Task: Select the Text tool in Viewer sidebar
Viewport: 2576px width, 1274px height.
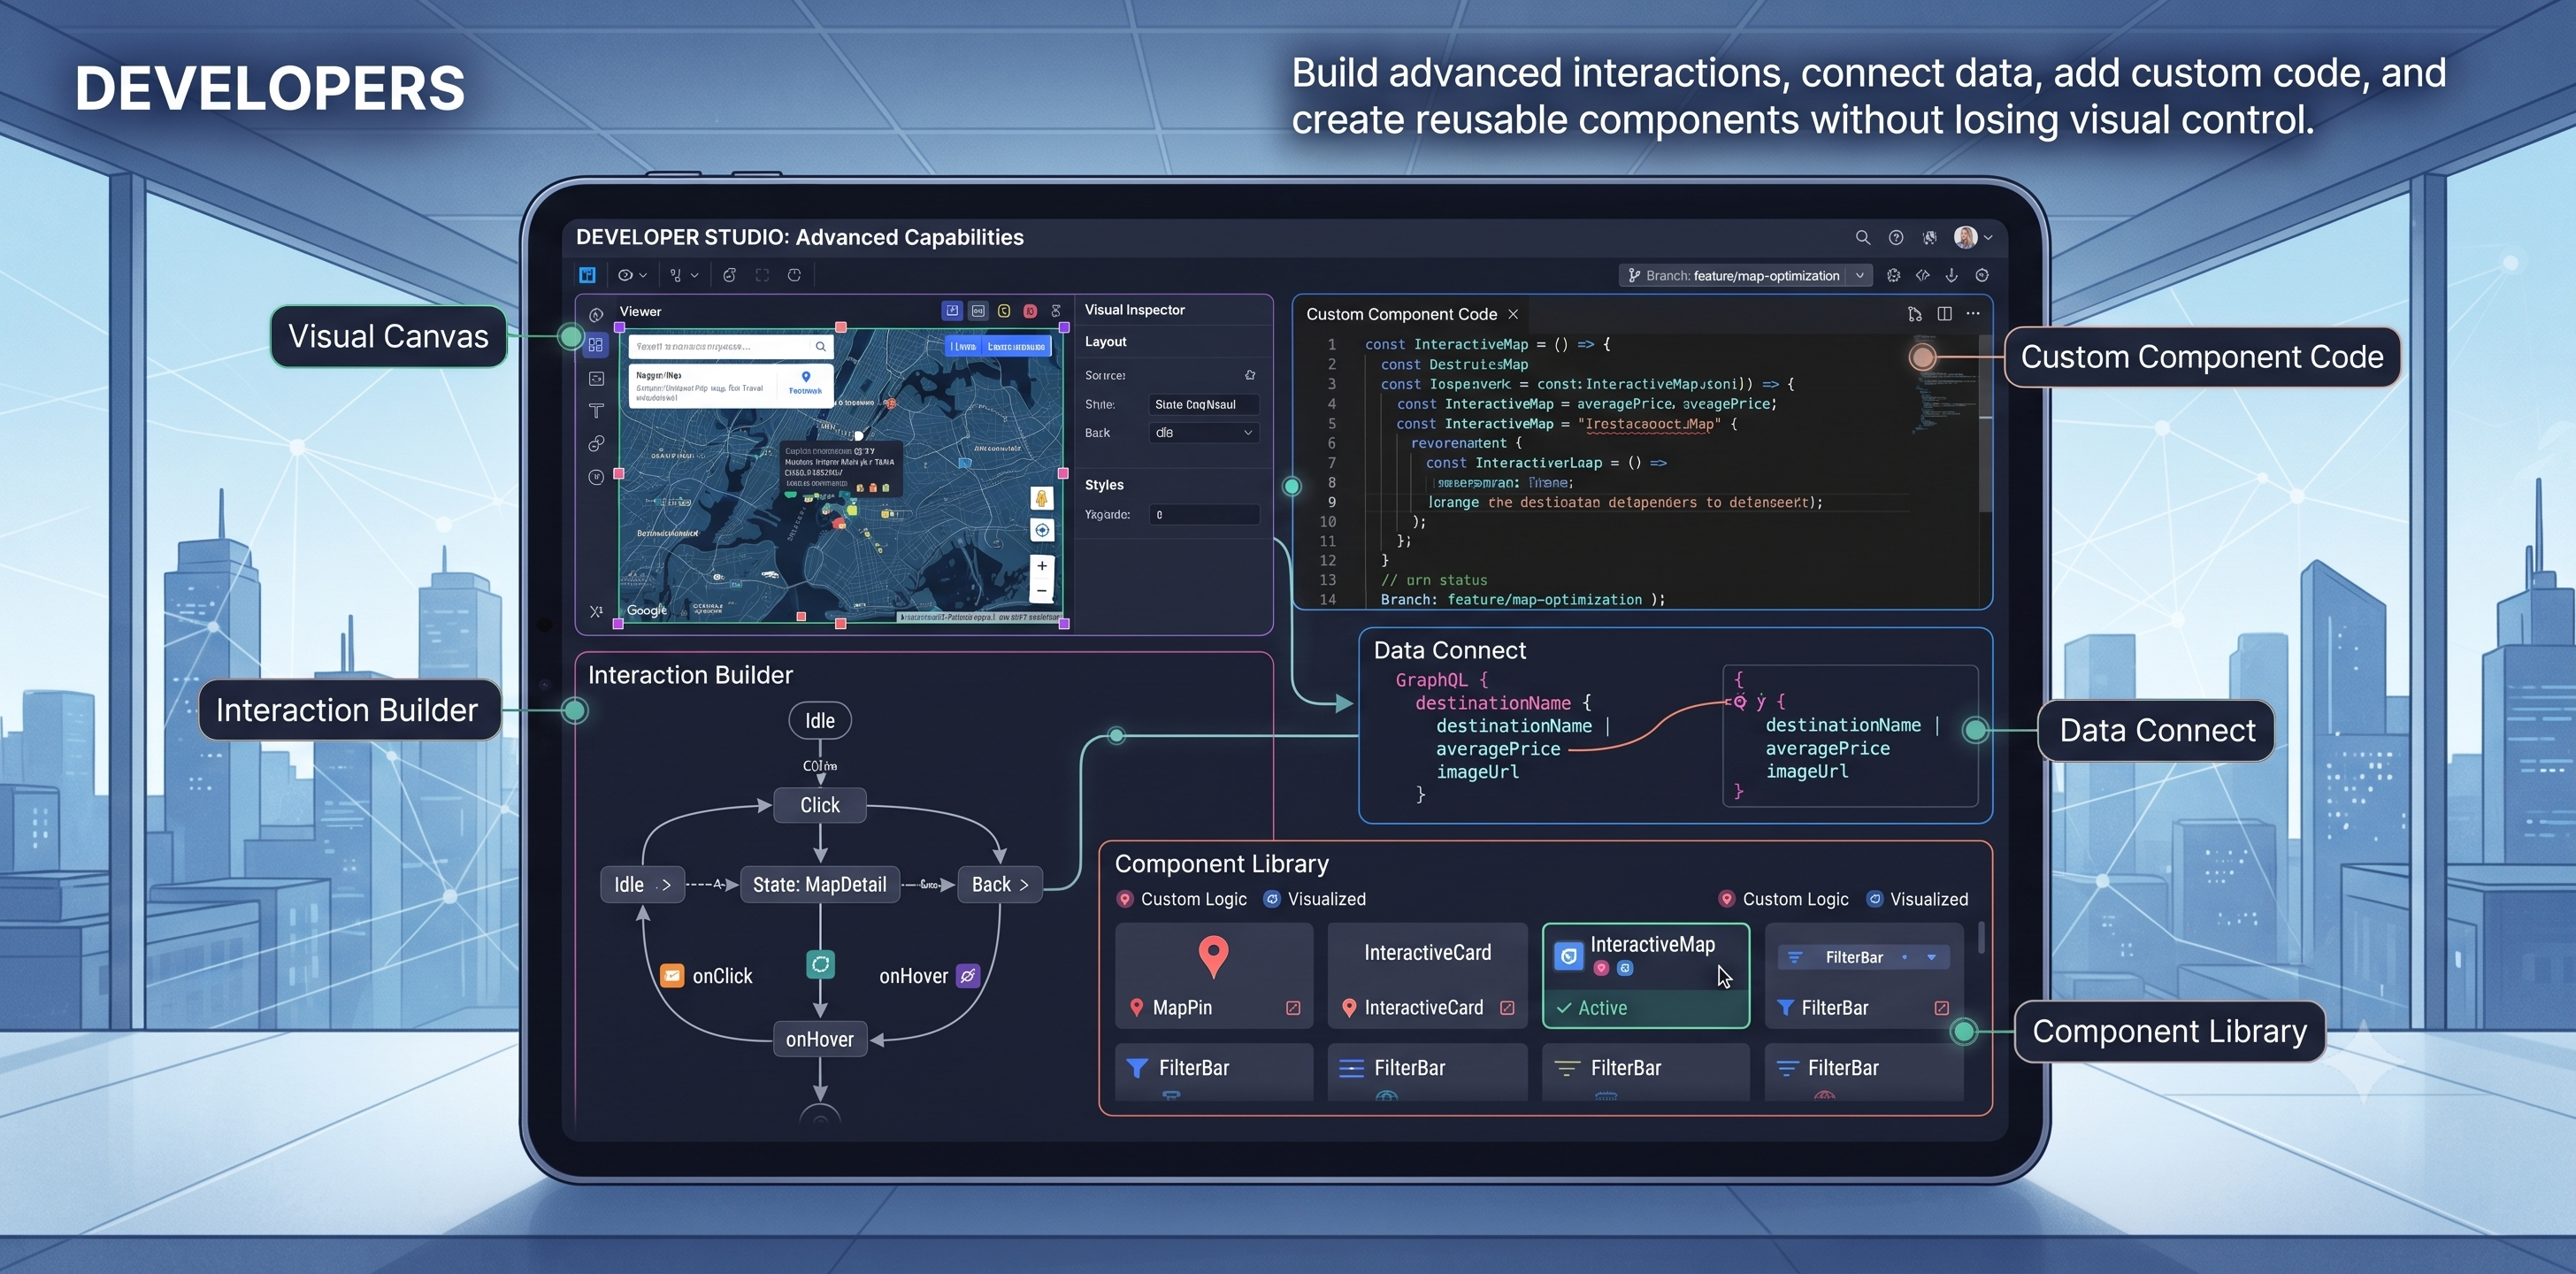Action: tap(596, 411)
